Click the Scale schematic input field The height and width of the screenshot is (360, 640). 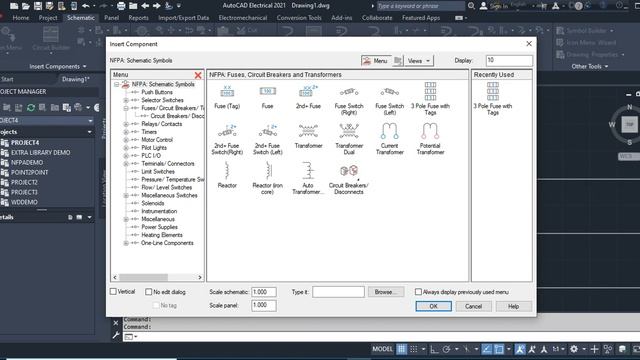pos(264,292)
